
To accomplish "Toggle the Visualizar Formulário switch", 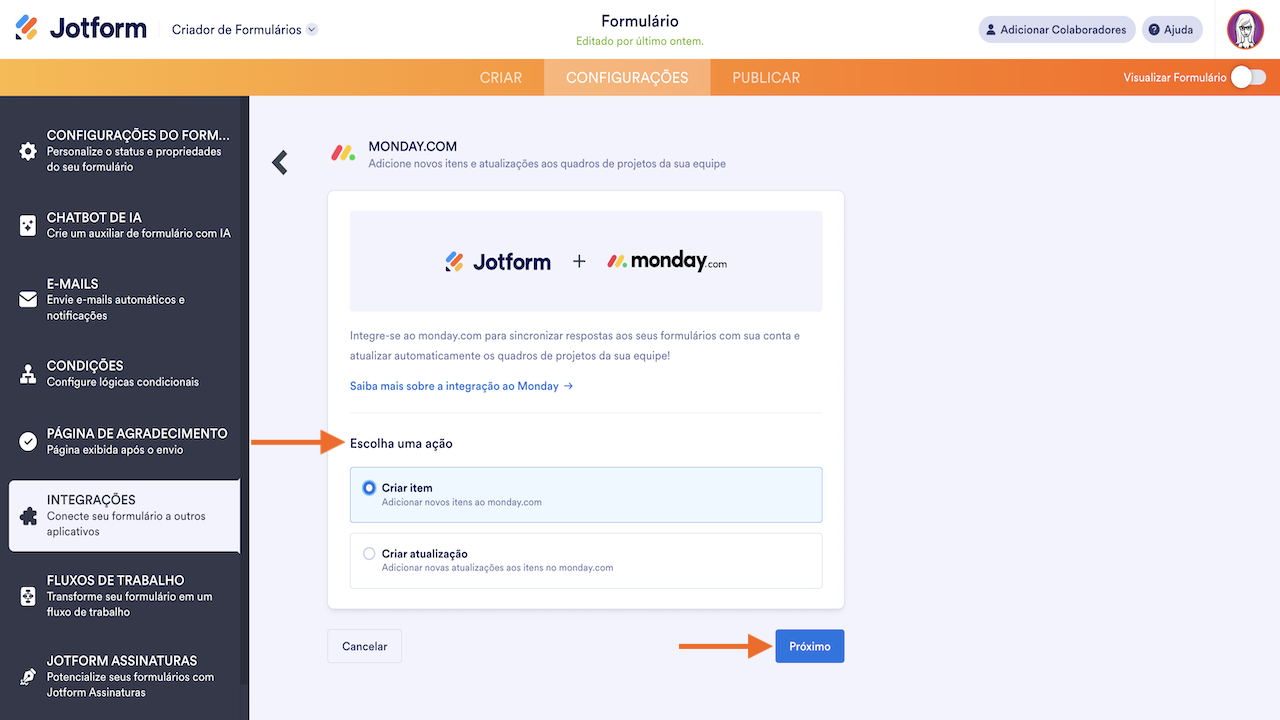I will coord(1247,77).
